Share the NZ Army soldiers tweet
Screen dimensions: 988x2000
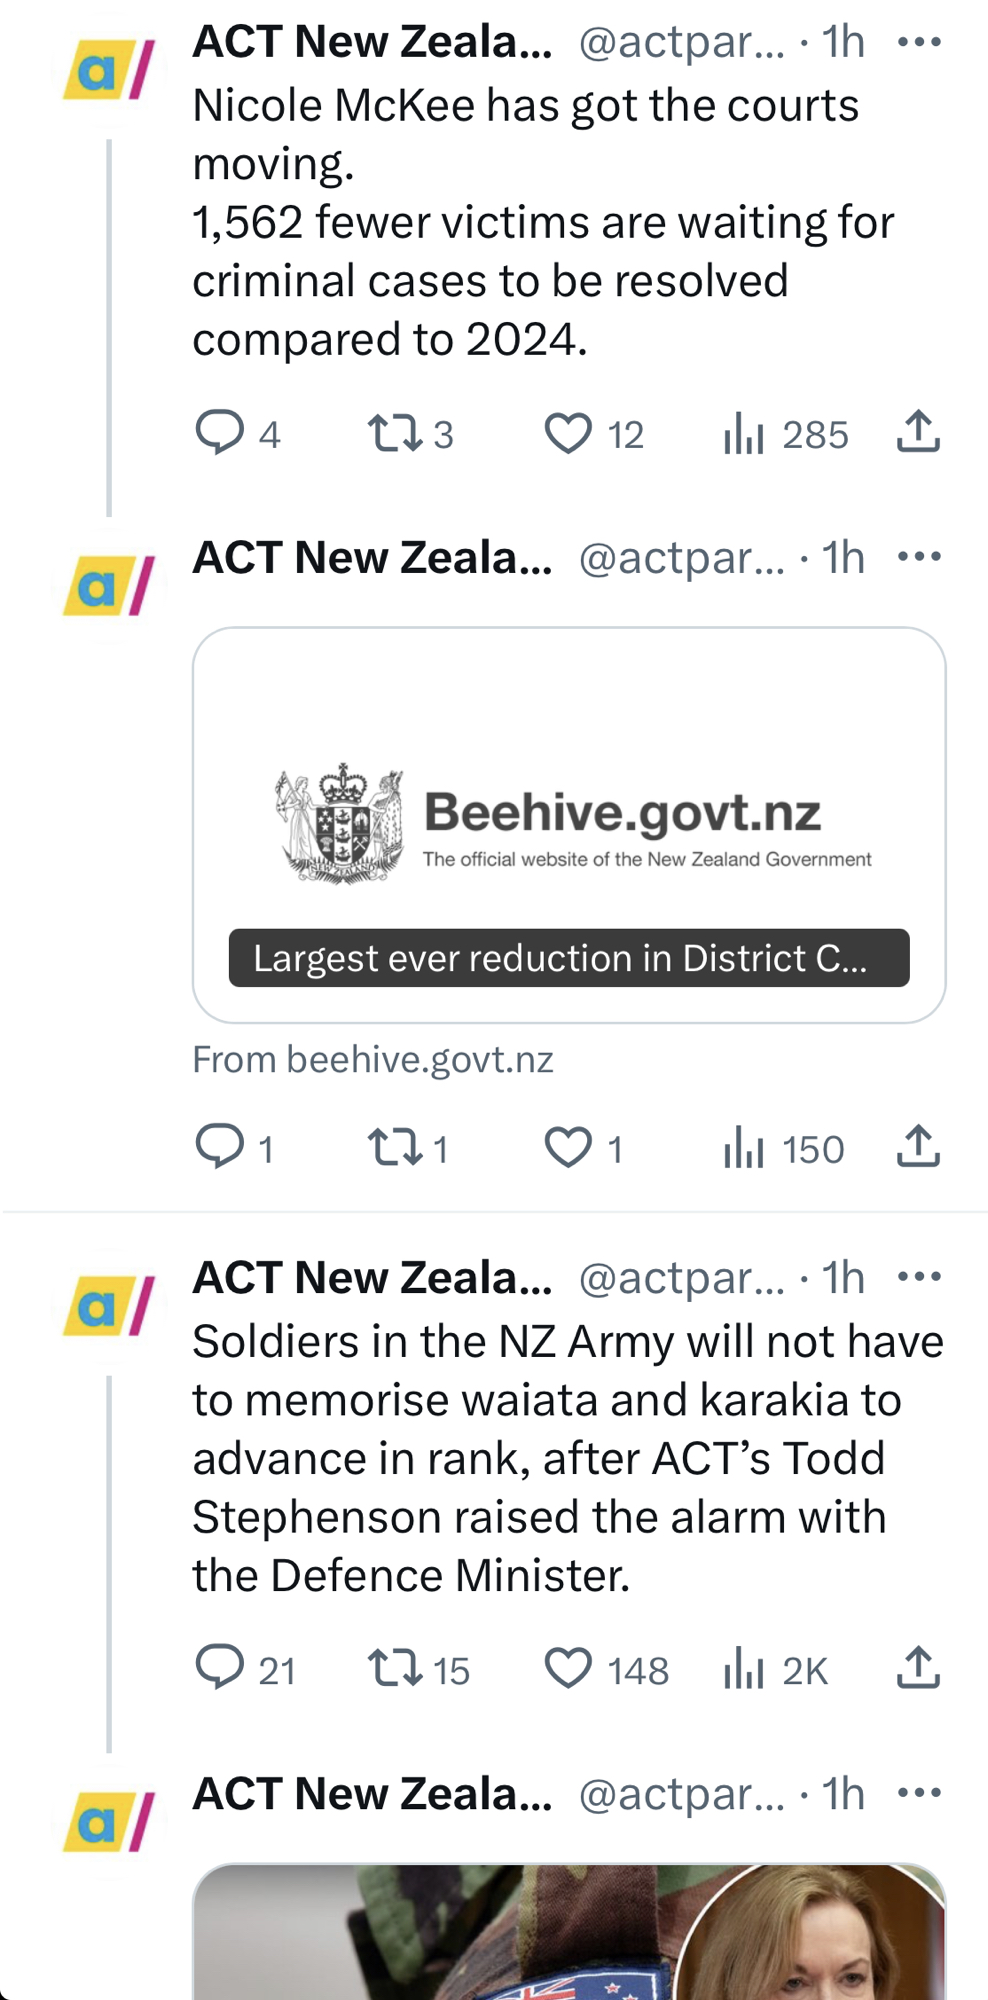click(917, 1667)
